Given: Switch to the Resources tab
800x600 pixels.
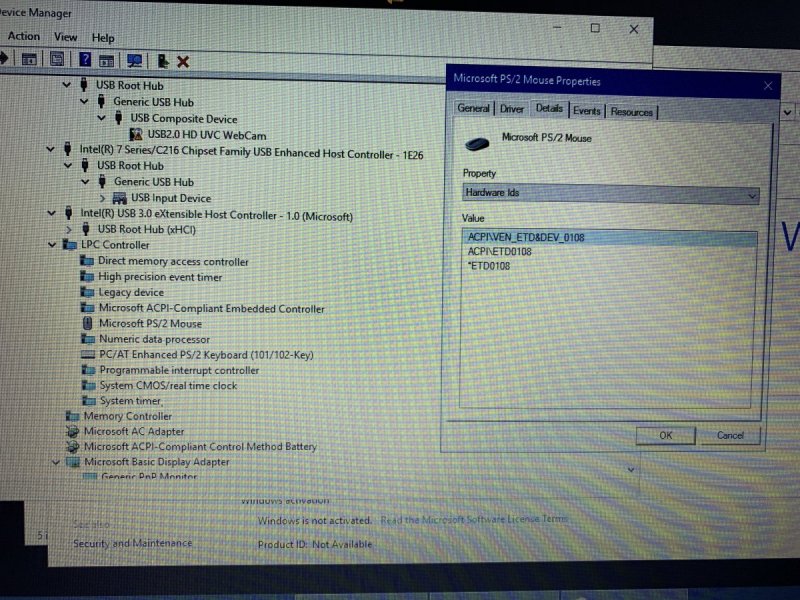Looking at the screenshot, I should pyautogui.click(x=632, y=112).
